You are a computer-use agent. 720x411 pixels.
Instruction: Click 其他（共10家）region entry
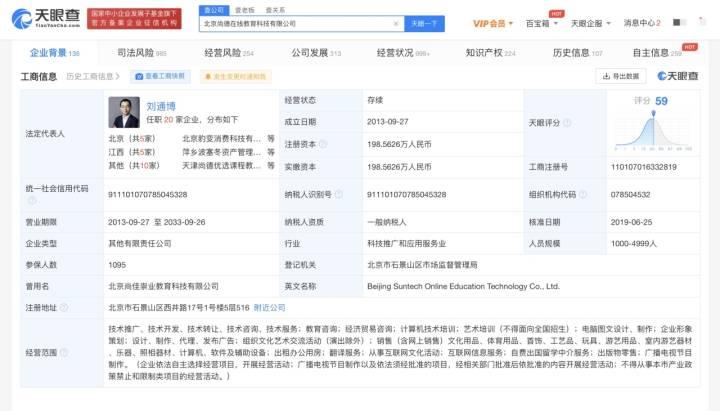(135, 165)
